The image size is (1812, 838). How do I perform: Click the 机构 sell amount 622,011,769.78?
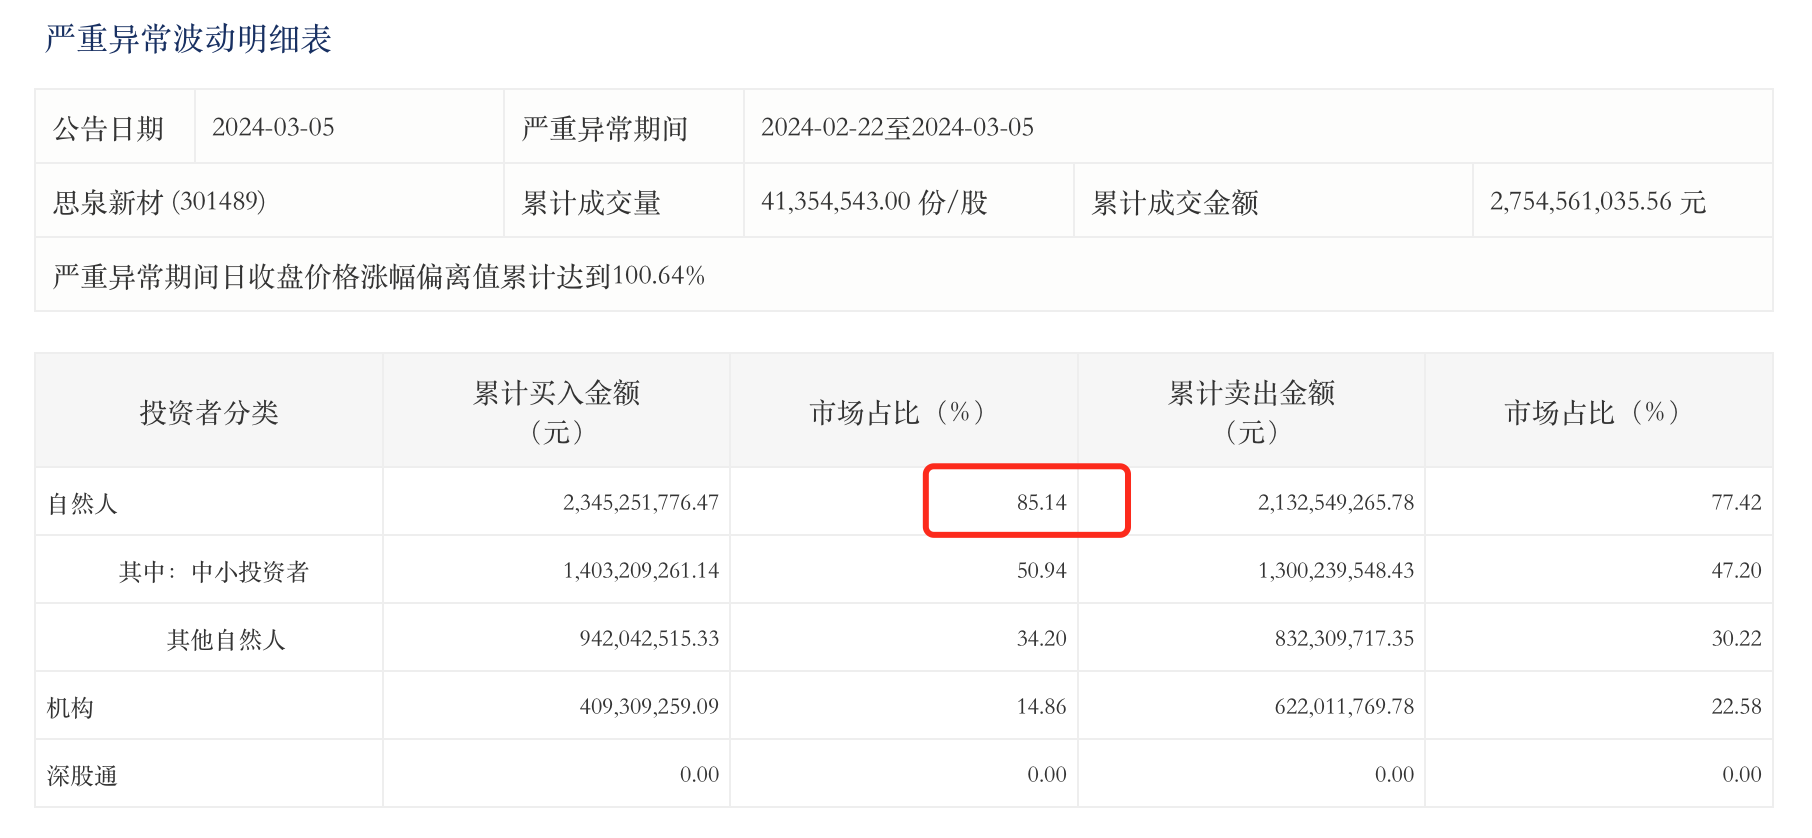point(1344,707)
